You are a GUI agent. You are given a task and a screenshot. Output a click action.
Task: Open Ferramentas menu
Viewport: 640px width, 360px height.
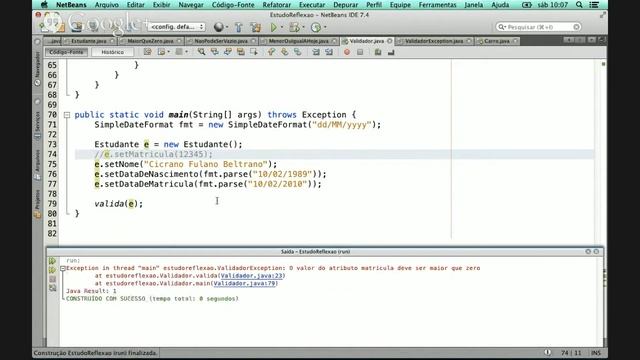pos(437,5)
